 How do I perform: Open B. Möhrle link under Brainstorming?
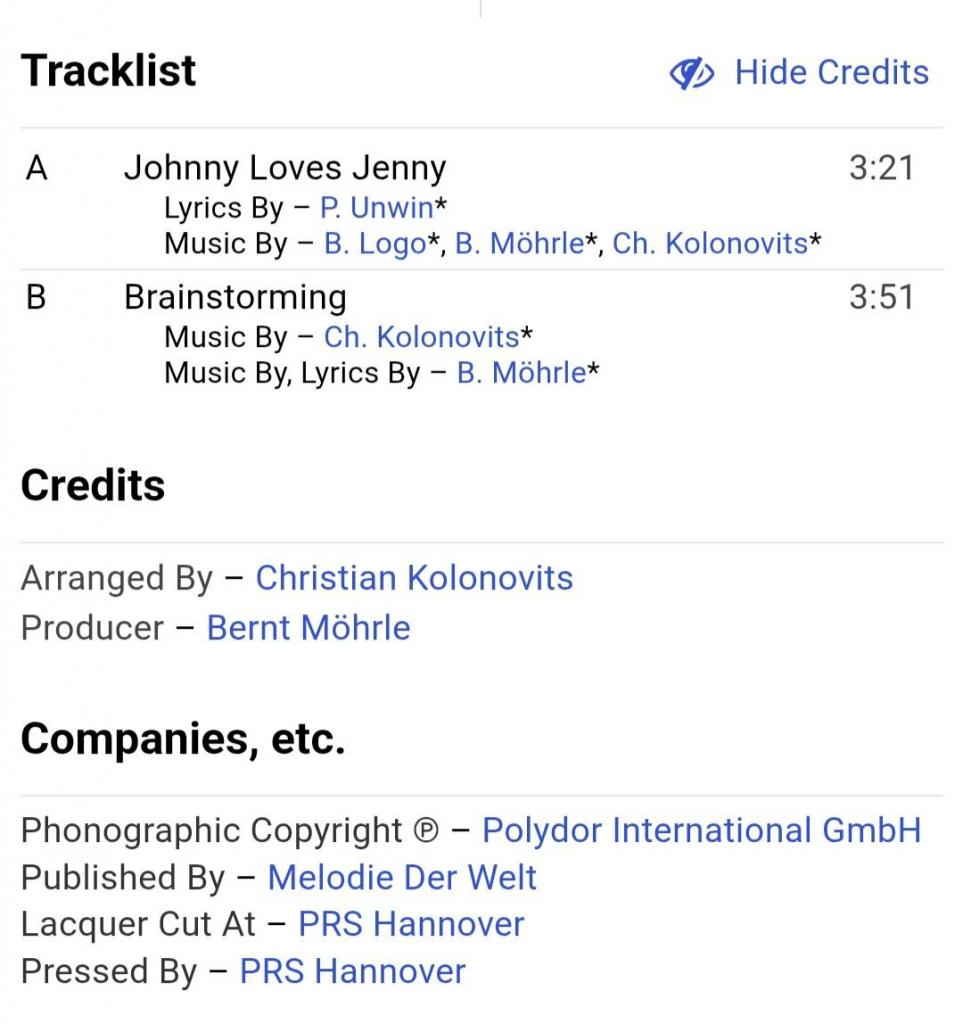tap(521, 373)
